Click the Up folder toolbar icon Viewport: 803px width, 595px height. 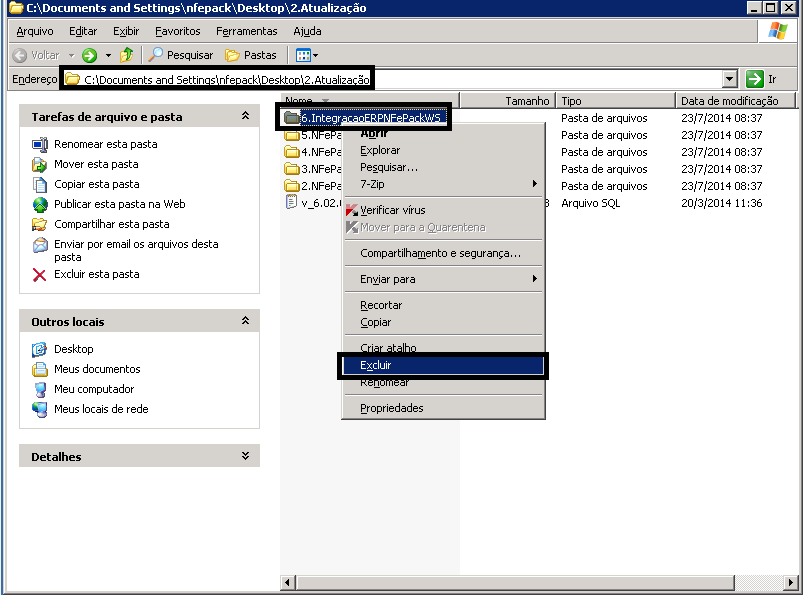tap(126, 55)
